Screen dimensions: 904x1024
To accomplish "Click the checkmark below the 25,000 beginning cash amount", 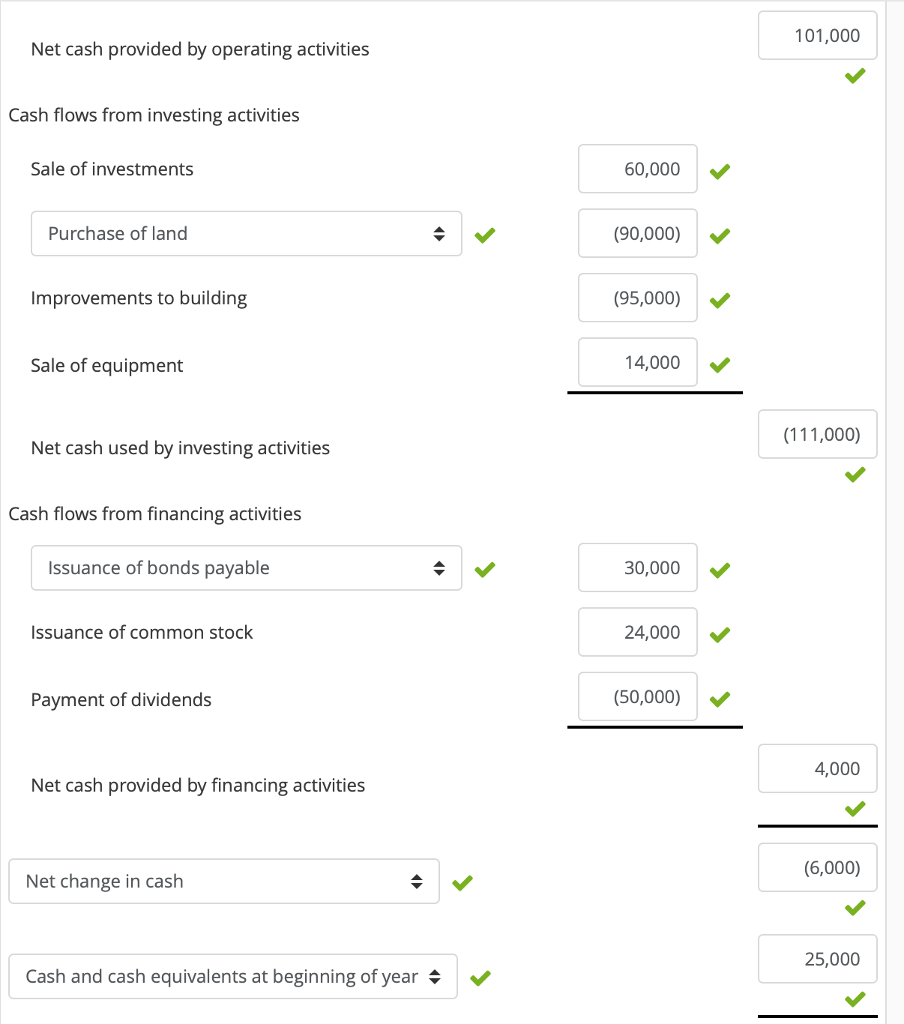I will coord(855,999).
